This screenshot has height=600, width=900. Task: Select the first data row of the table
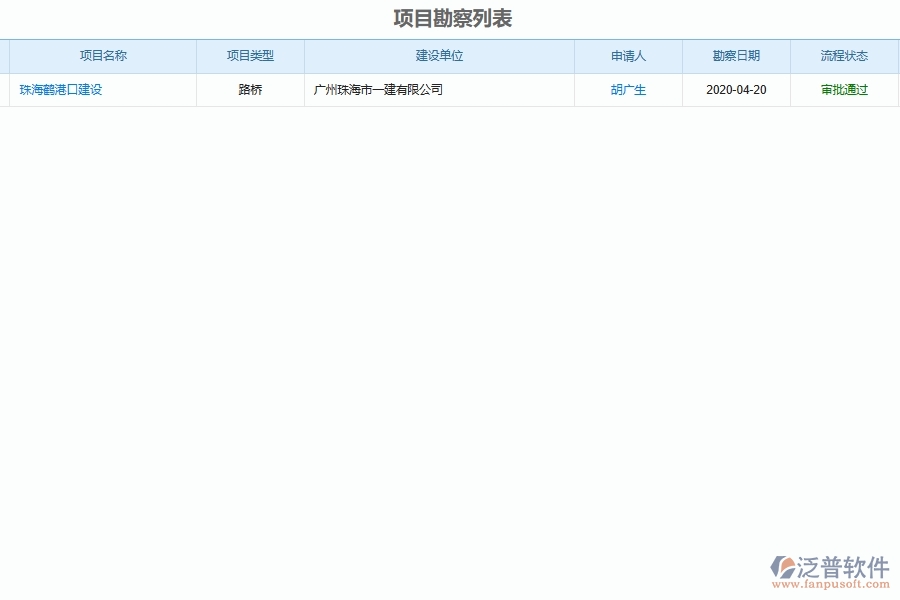click(450, 90)
